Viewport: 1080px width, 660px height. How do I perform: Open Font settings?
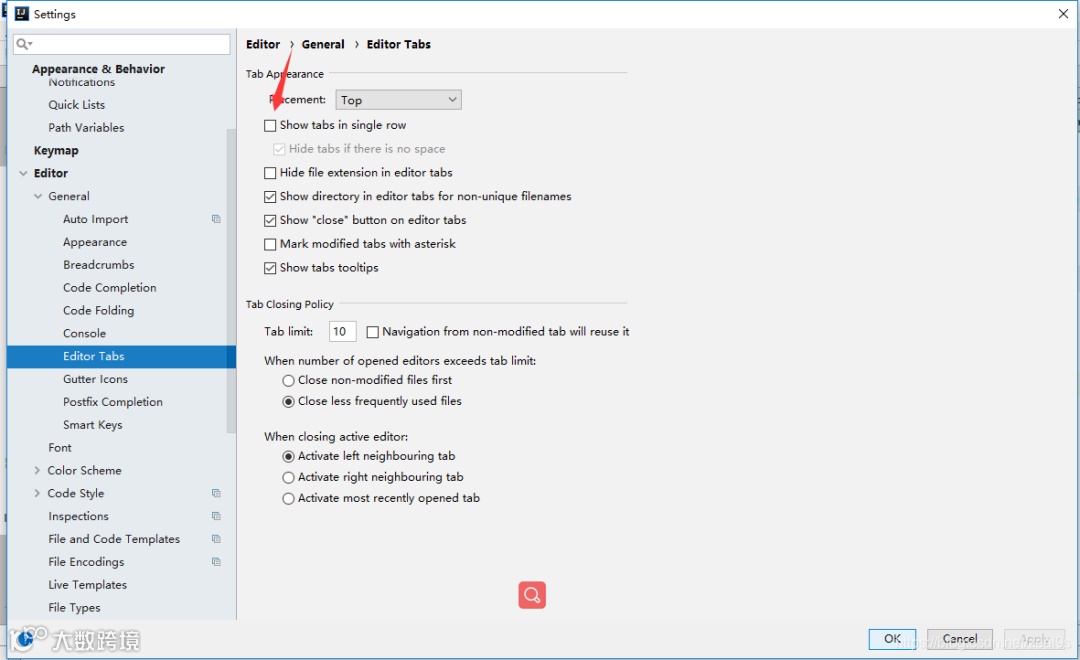60,448
